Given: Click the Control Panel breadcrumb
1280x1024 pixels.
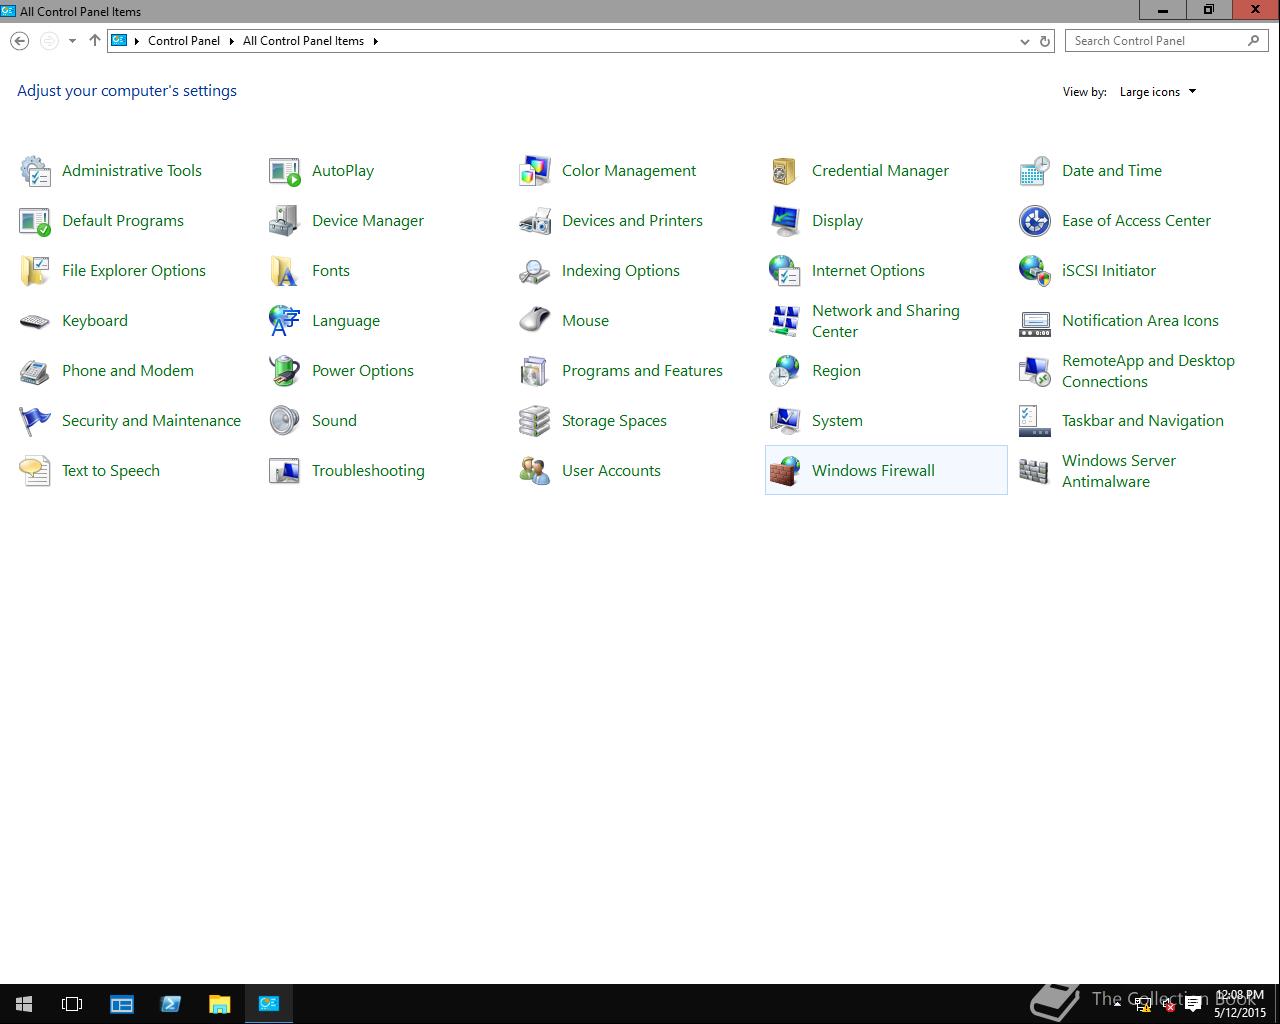Looking at the screenshot, I should [x=184, y=41].
